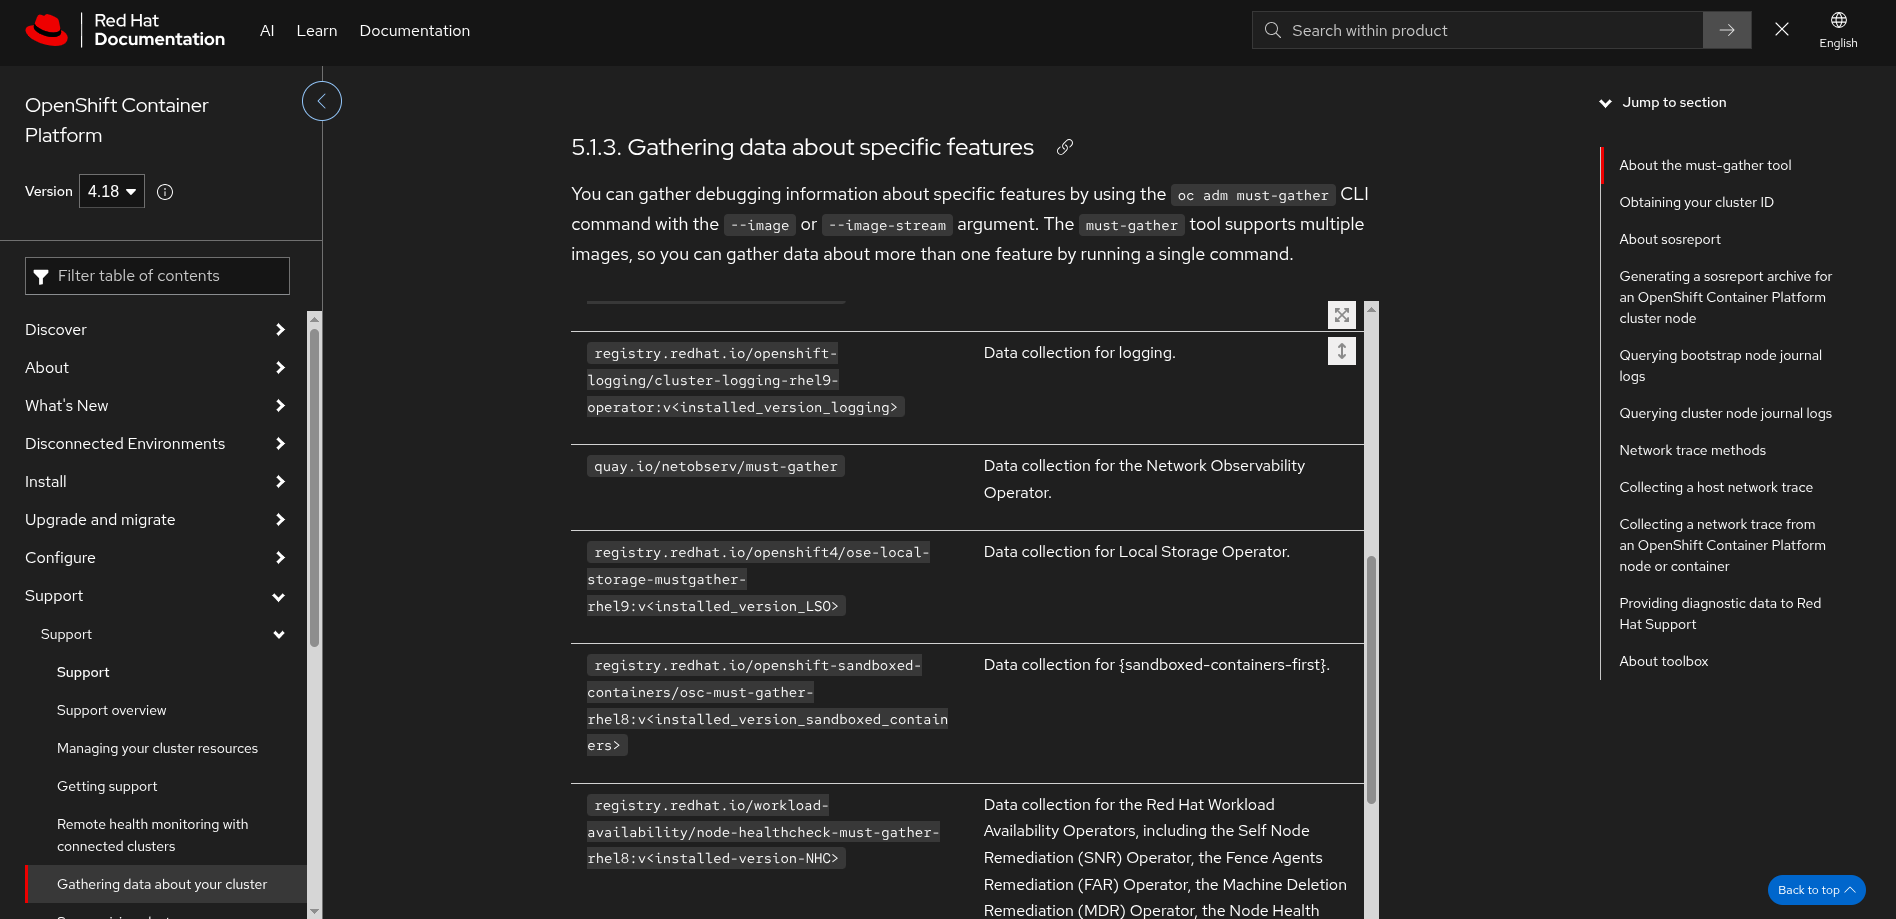Image resolution: width=1896 pixels, height=919 pixels.
Task: Open the Support overview page
Action: click(112, 710)
